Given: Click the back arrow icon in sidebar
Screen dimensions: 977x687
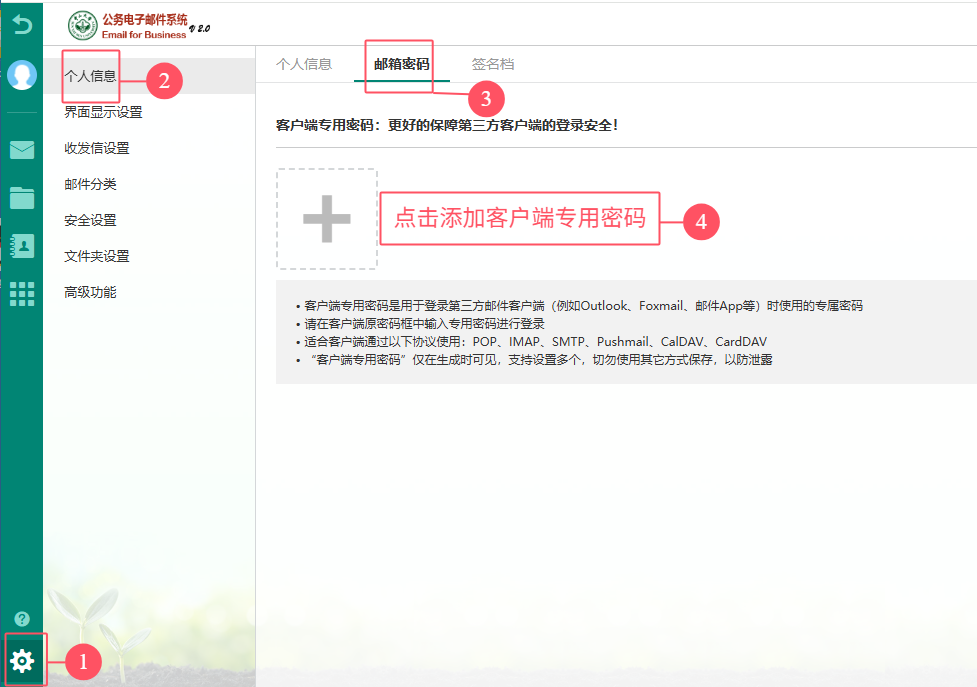Looking at the screenshot, I should (21, 24).
